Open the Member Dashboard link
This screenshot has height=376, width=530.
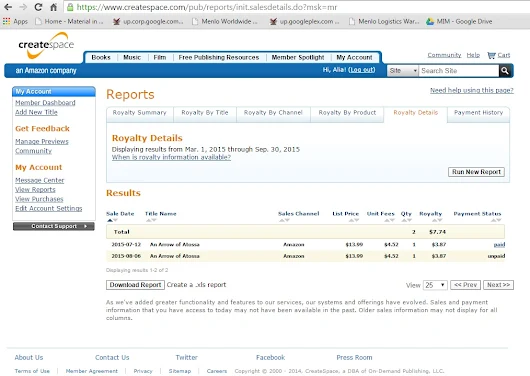pyautogui.click(x=45, y=102)
